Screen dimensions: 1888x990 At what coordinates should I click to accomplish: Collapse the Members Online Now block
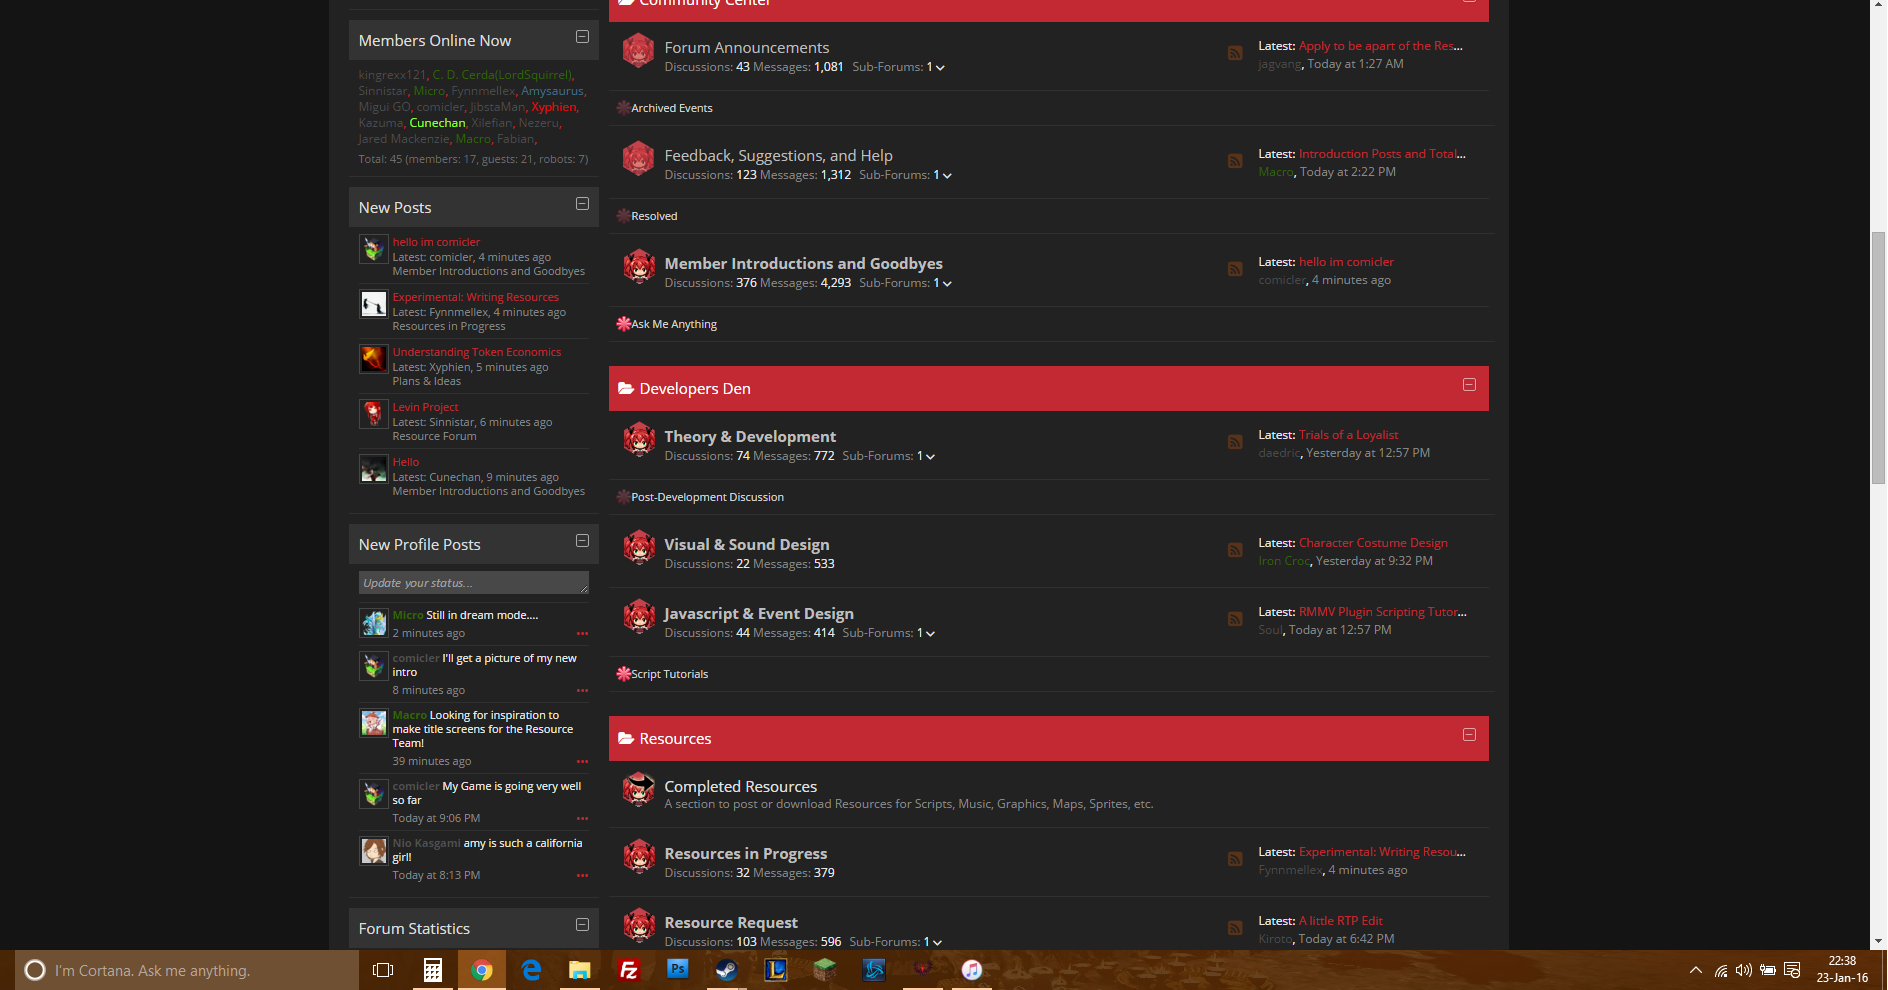[x=582, y=37]
